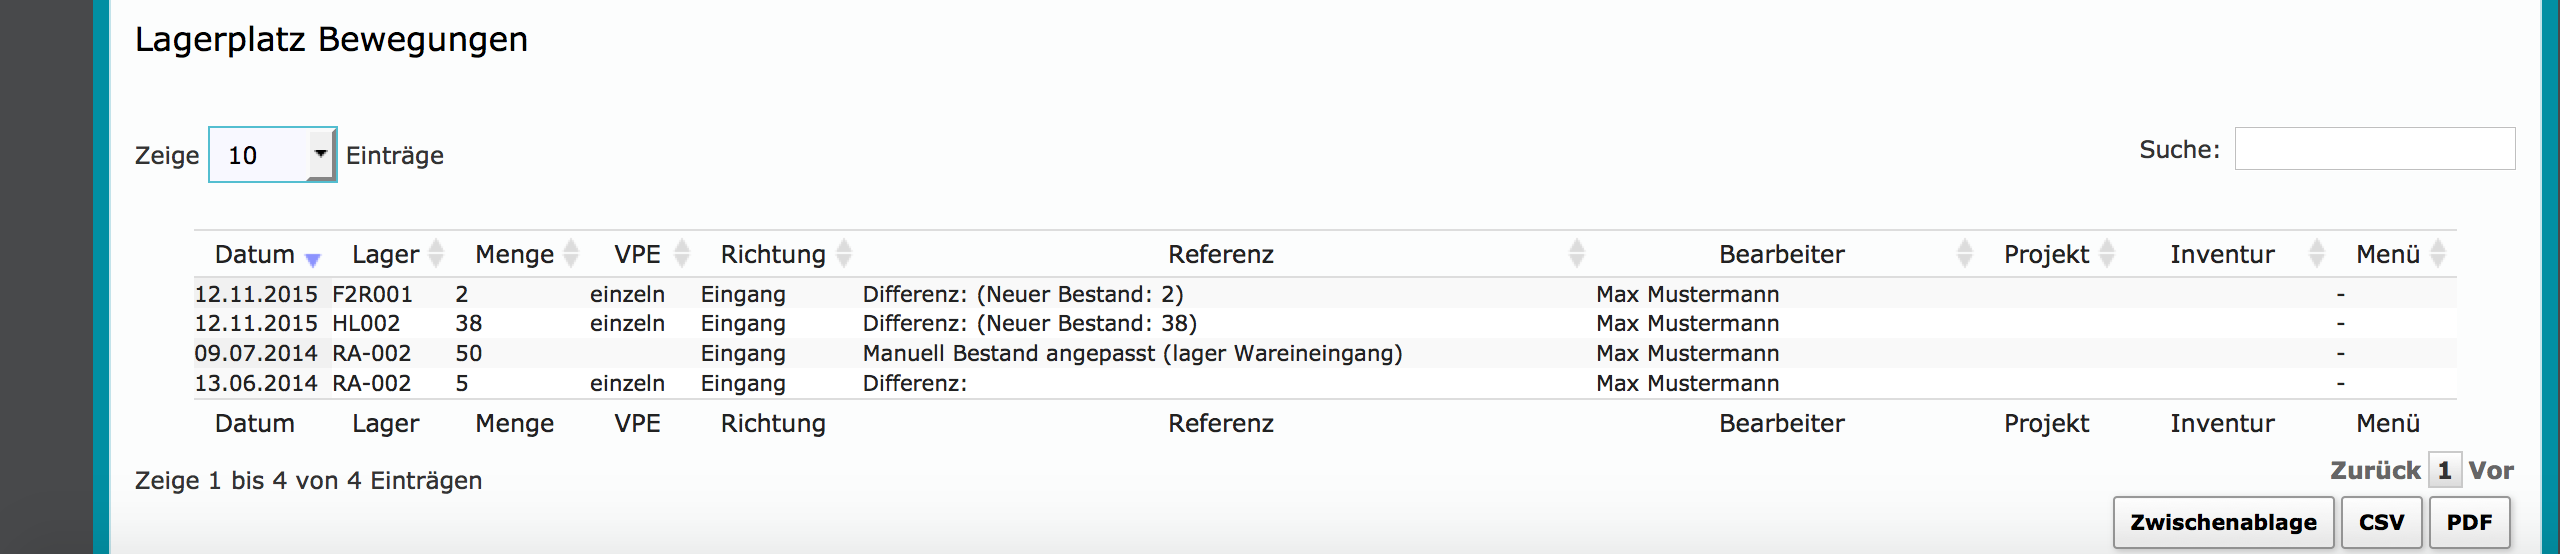Click into the Suche search field

2374,149
